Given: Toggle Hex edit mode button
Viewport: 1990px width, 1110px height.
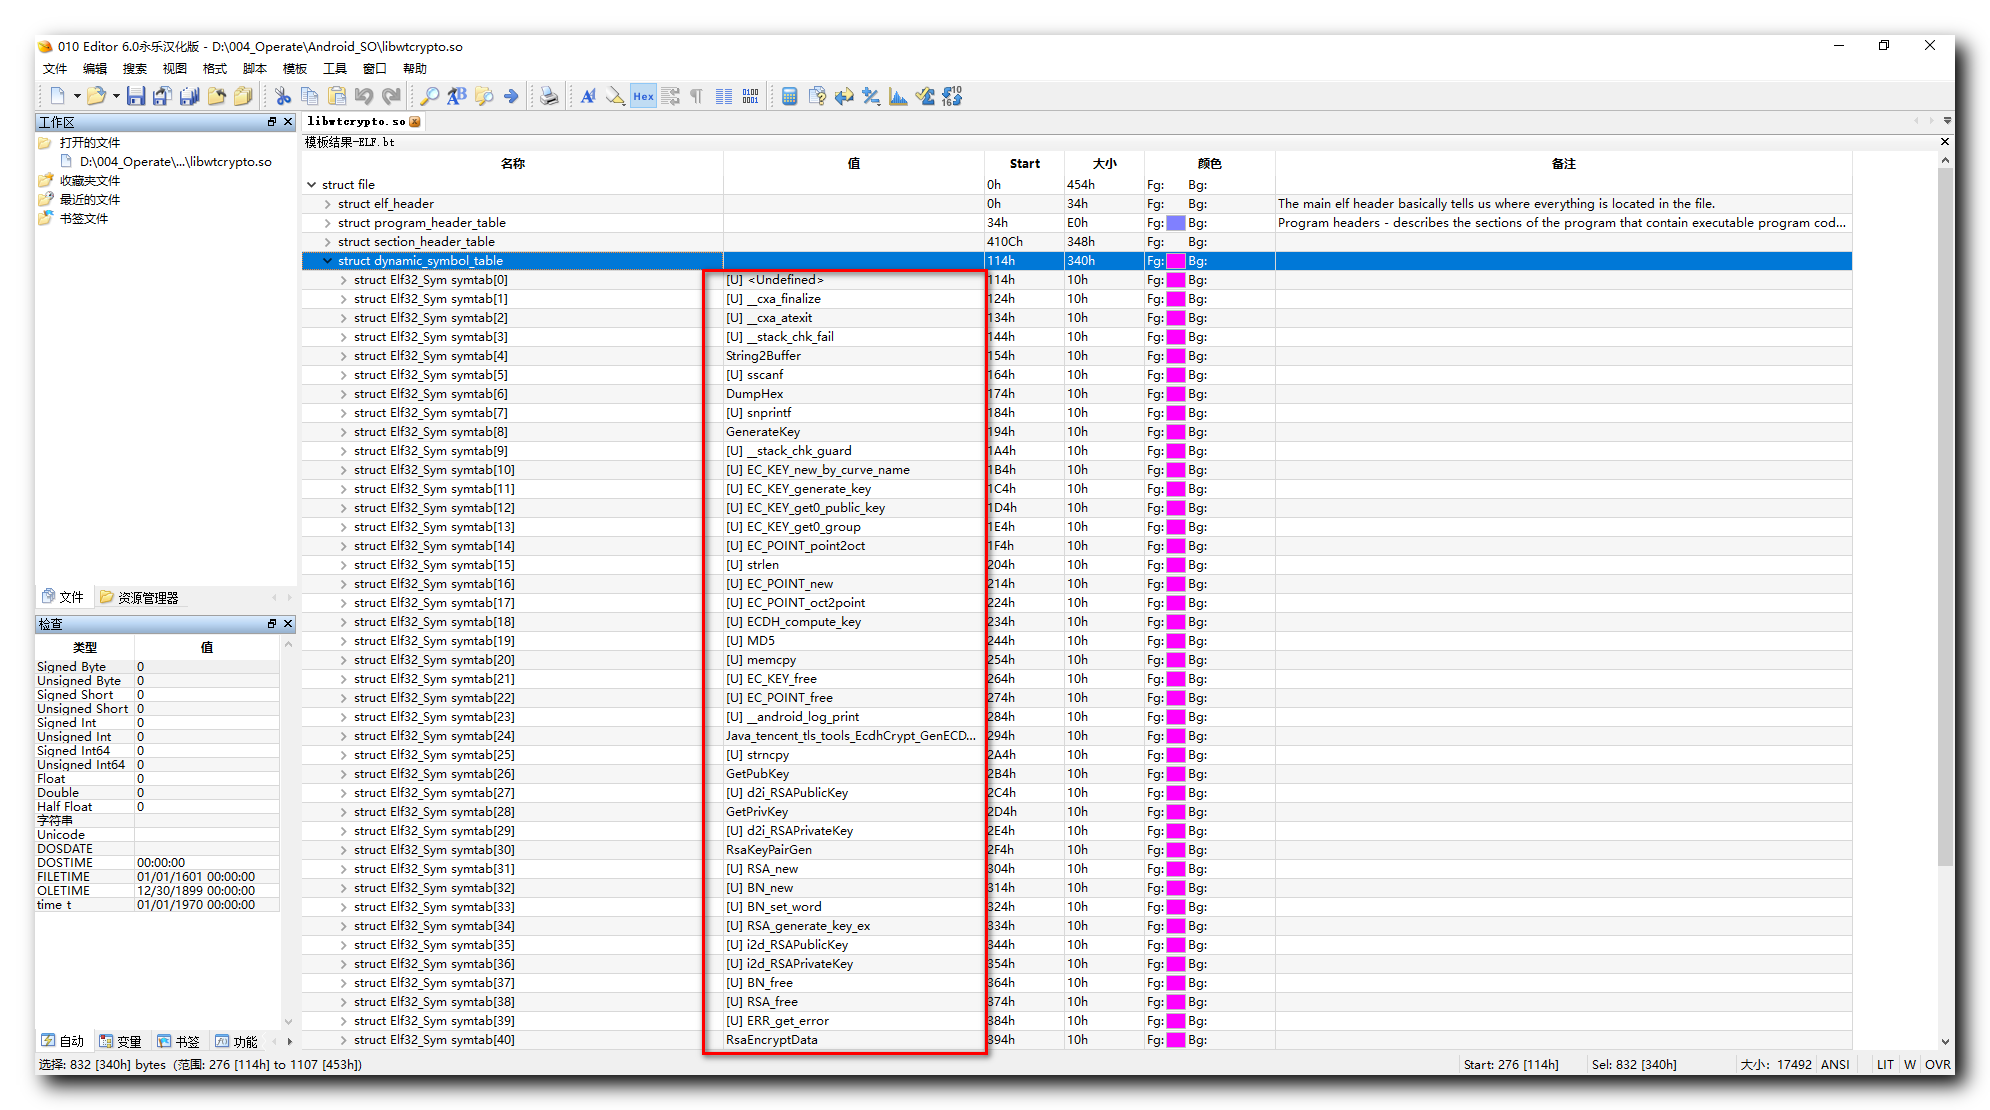Looking at the screenshot, I should tap(643, 96).
